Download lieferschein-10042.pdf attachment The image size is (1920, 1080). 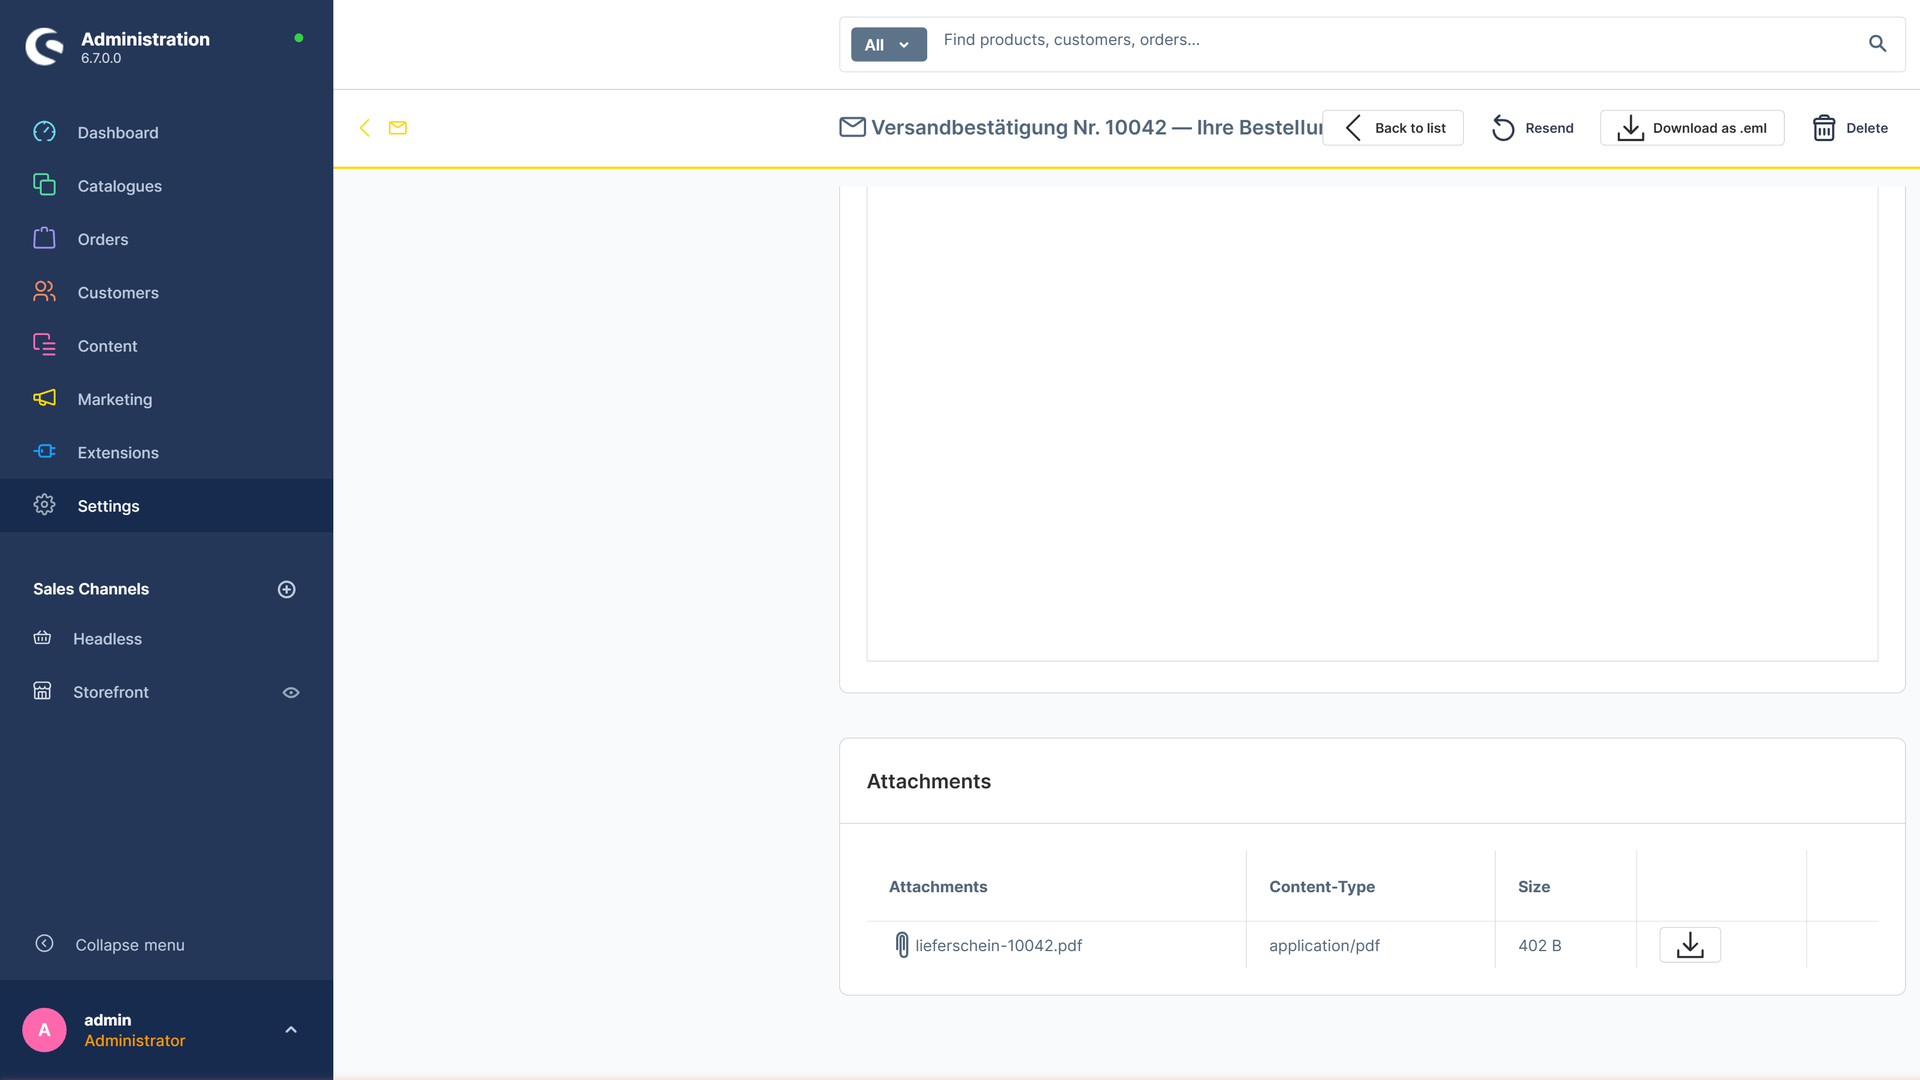[x=1690, y=945]
